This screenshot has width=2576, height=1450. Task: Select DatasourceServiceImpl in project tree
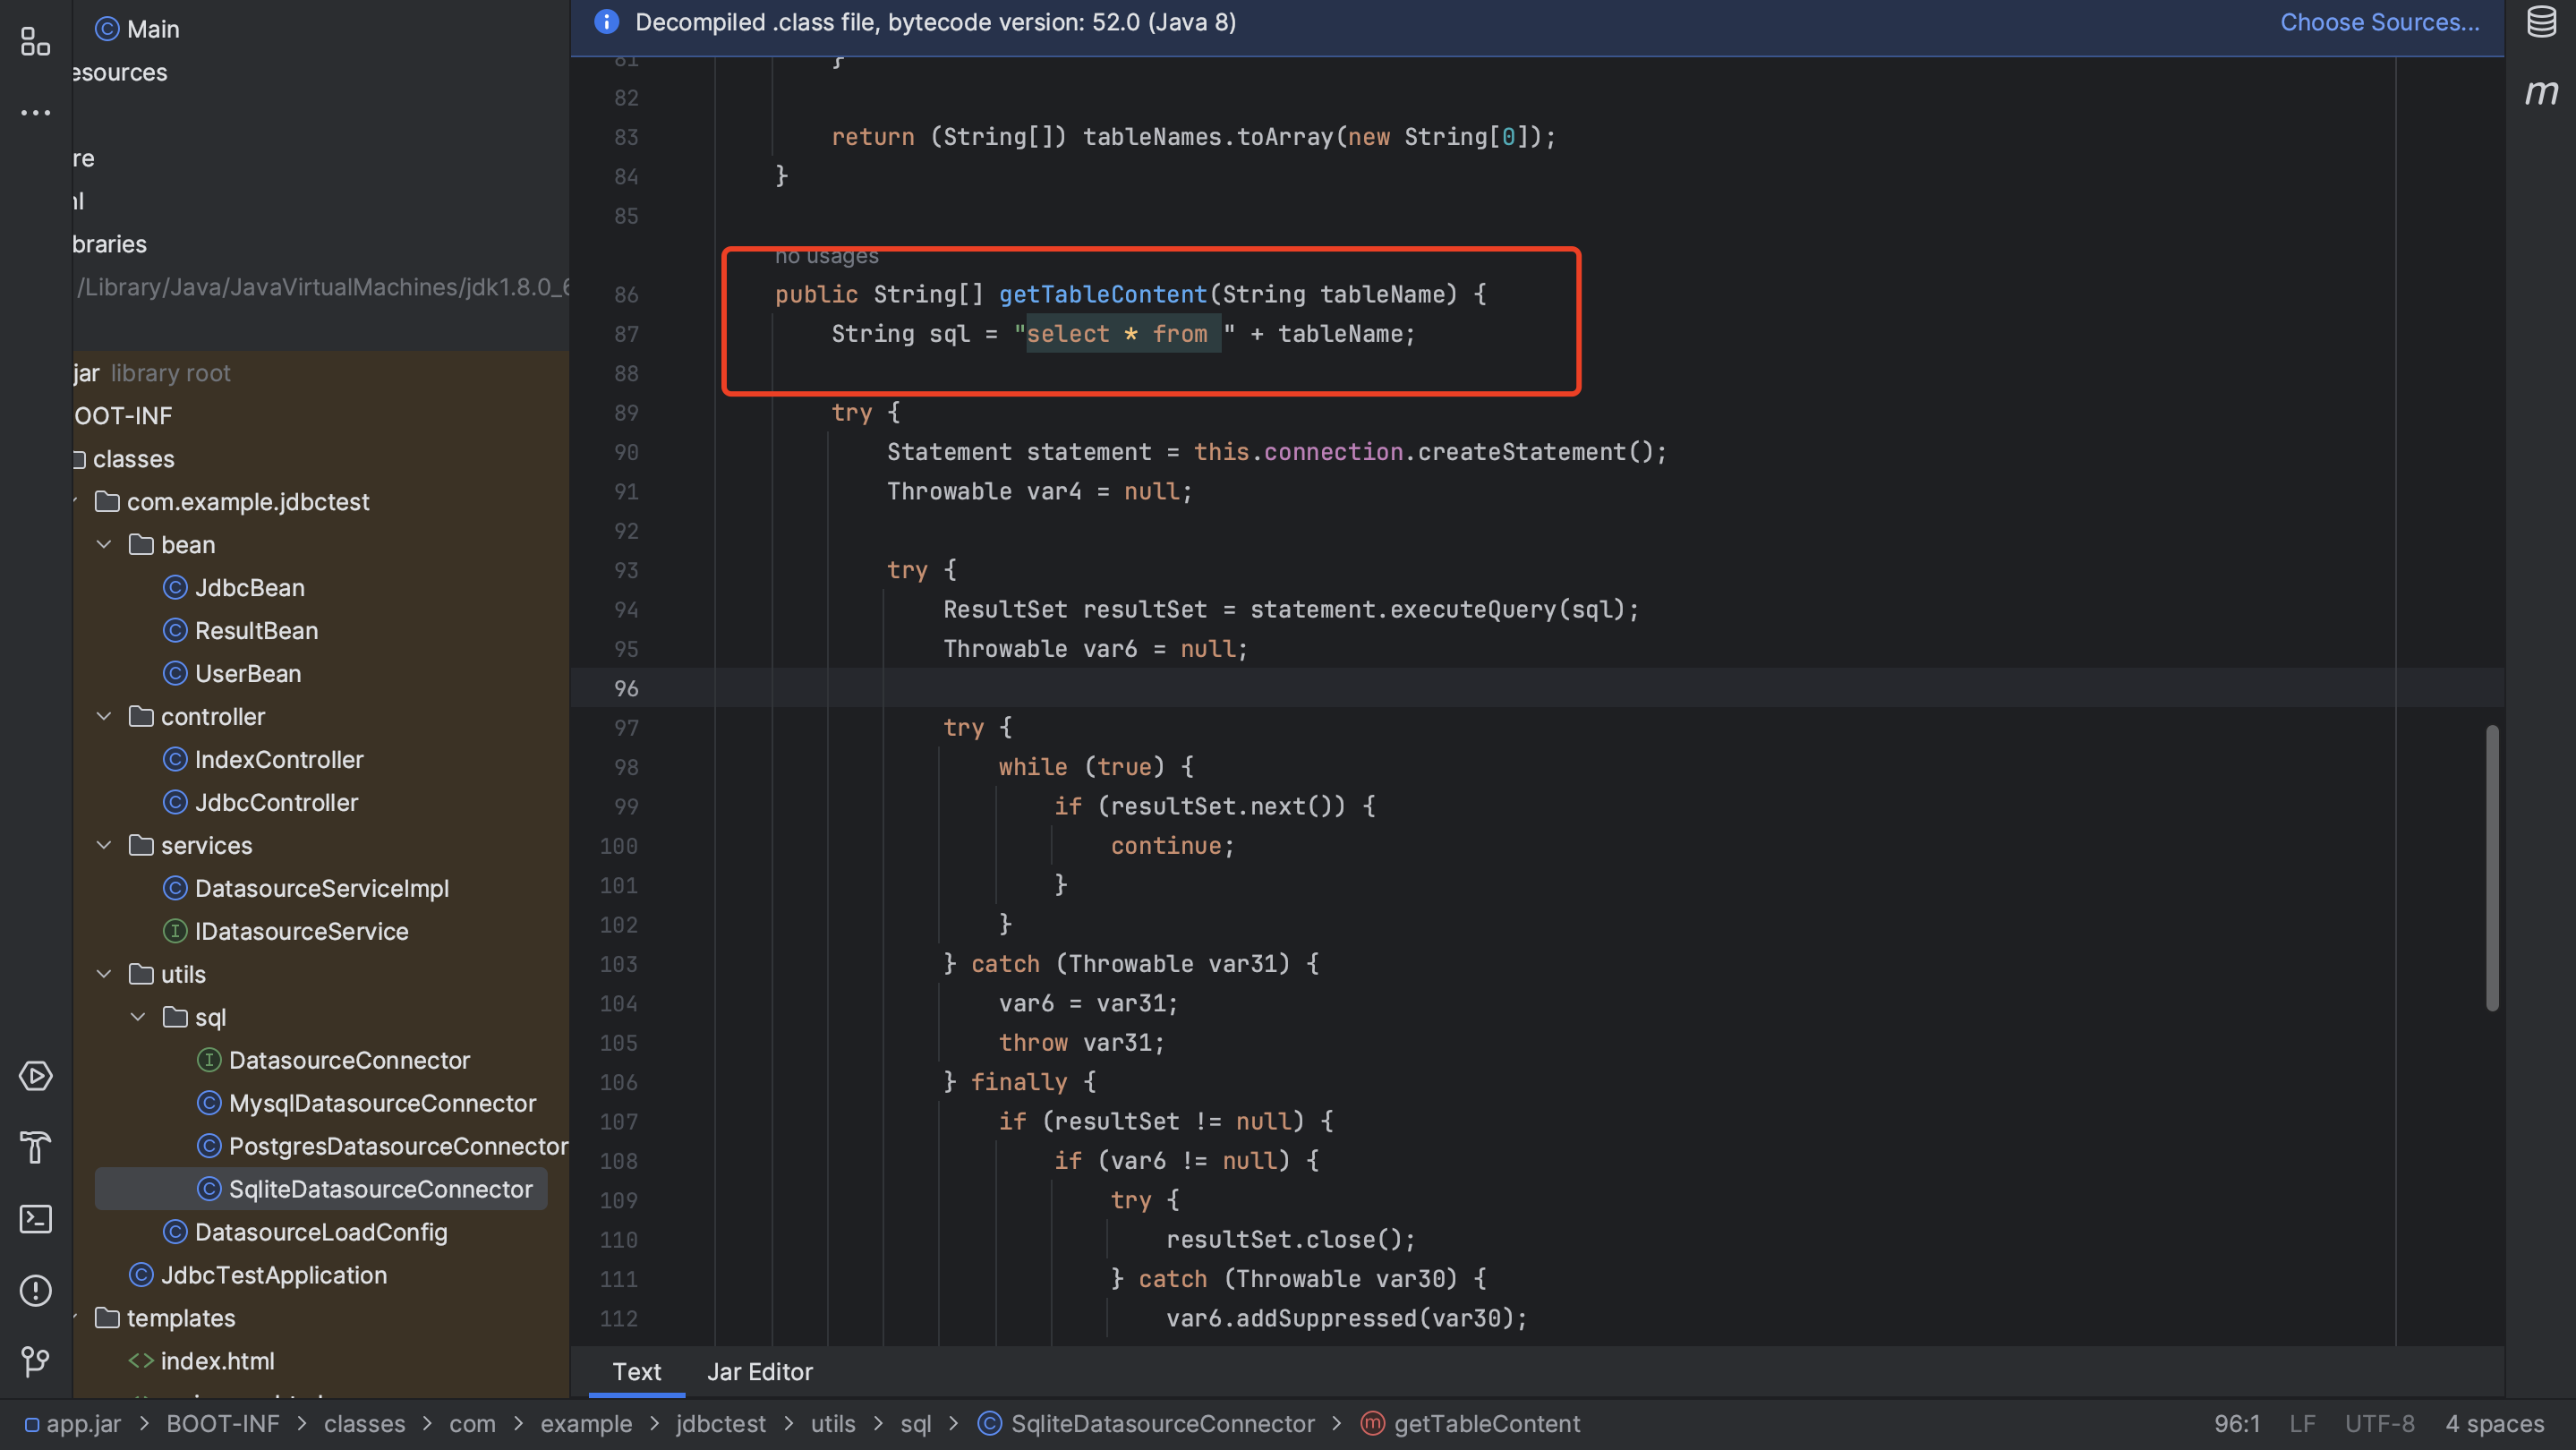(321, 888)
